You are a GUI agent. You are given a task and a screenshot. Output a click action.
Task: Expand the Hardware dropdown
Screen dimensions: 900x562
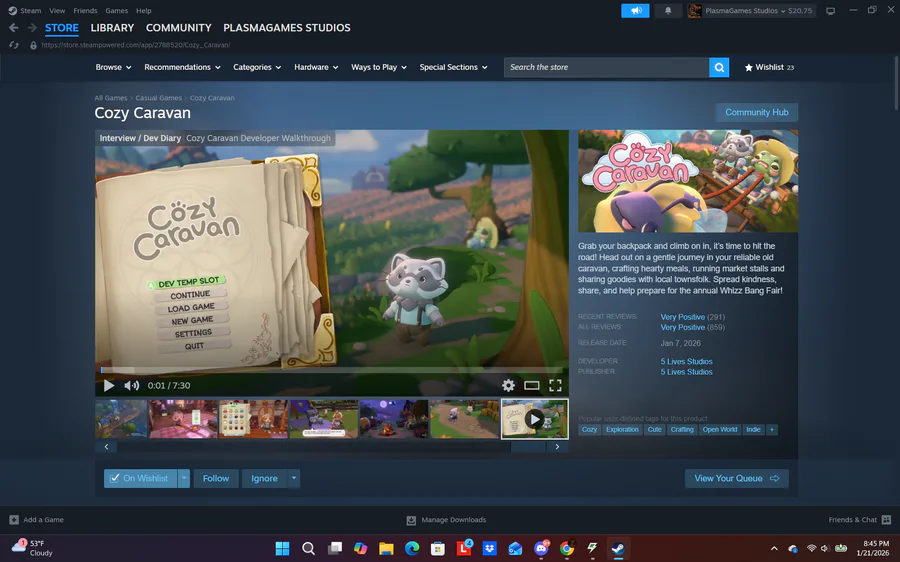[316, 67]
